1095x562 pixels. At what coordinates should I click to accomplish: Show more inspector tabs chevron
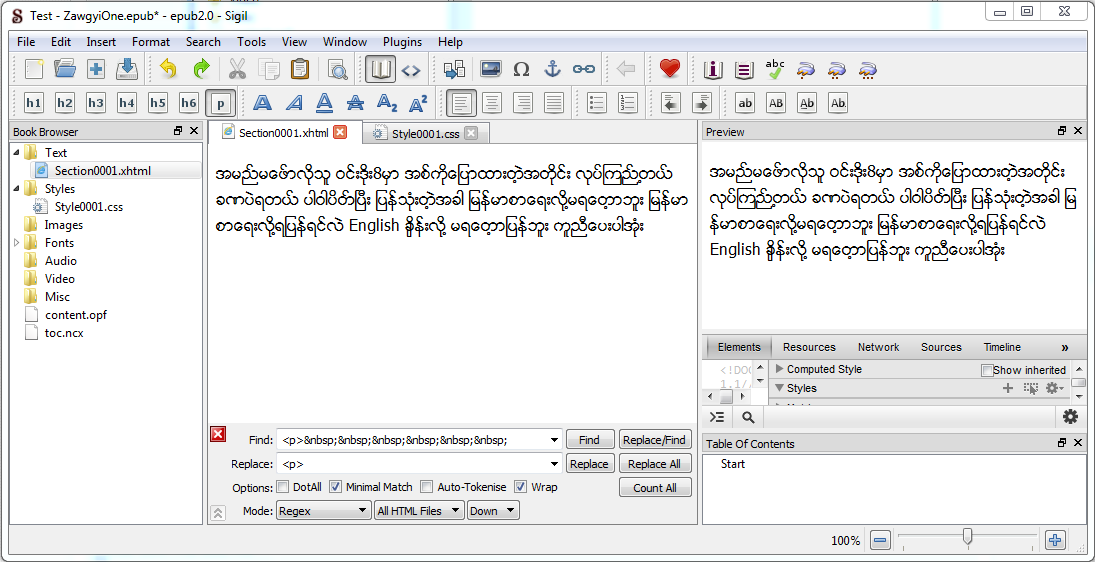(1064, 347)
